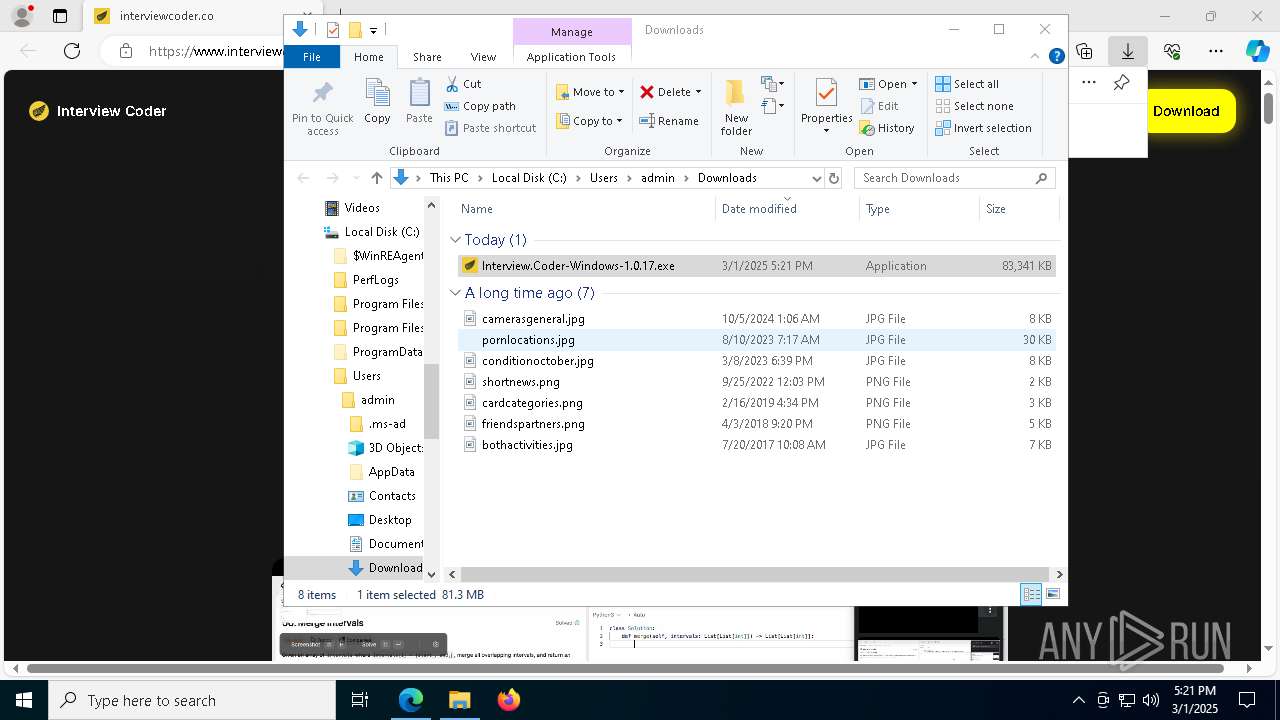The height and width of the screenshot is (720, 1280).
Task: Select camerasgeneral.jpg file
Action: tap(756, 319)
